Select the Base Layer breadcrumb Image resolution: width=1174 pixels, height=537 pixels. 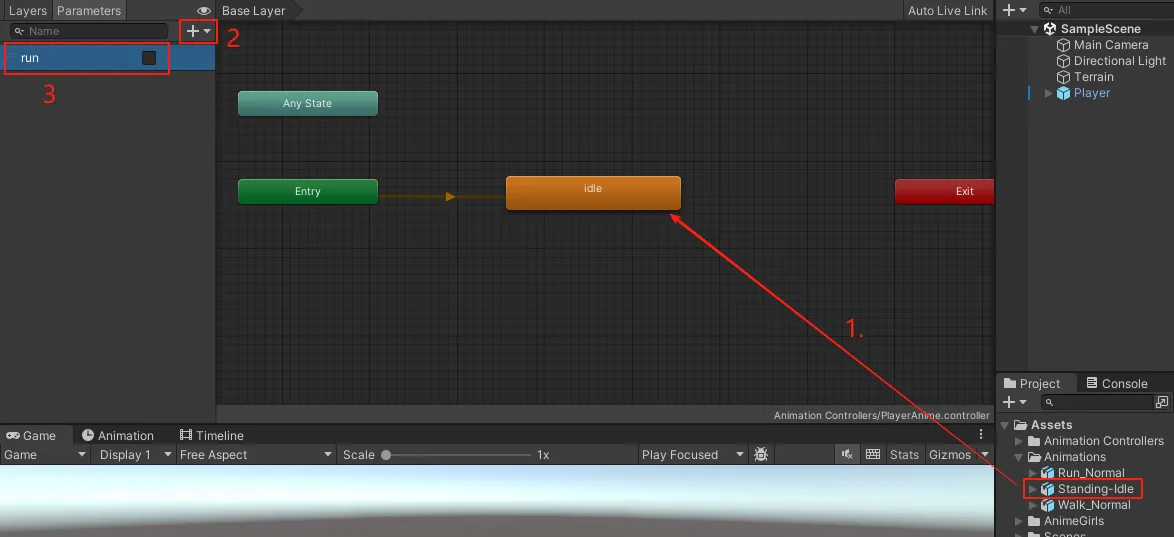[x=254, y=10]
